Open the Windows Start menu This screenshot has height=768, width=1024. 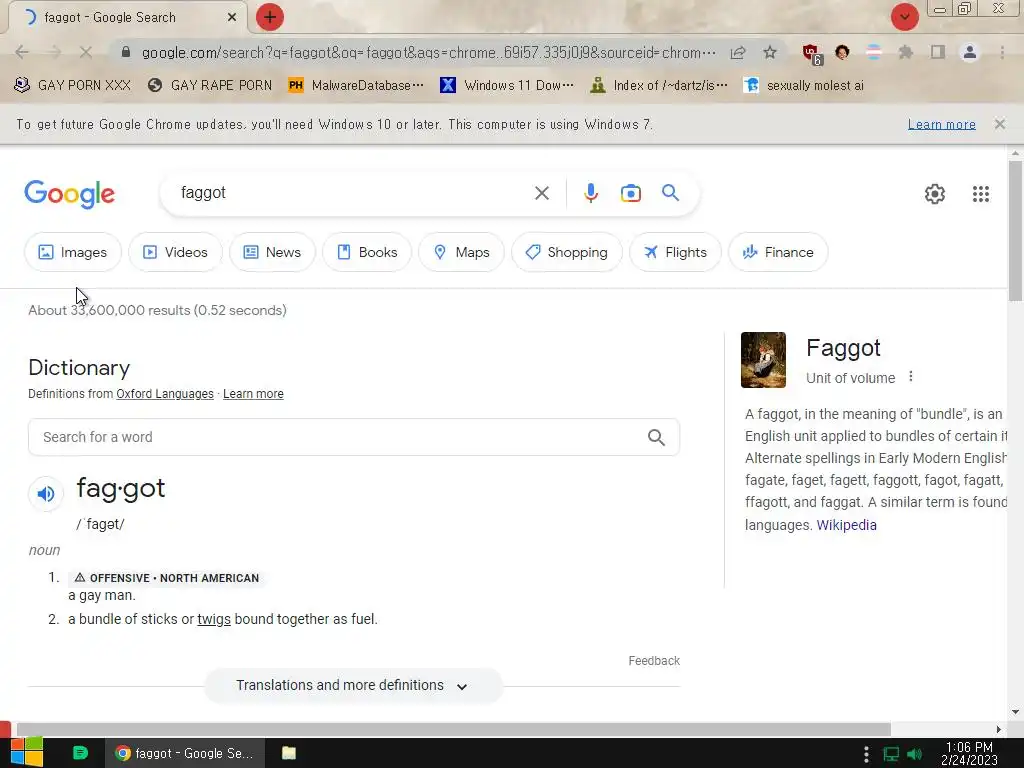[27, 753]
